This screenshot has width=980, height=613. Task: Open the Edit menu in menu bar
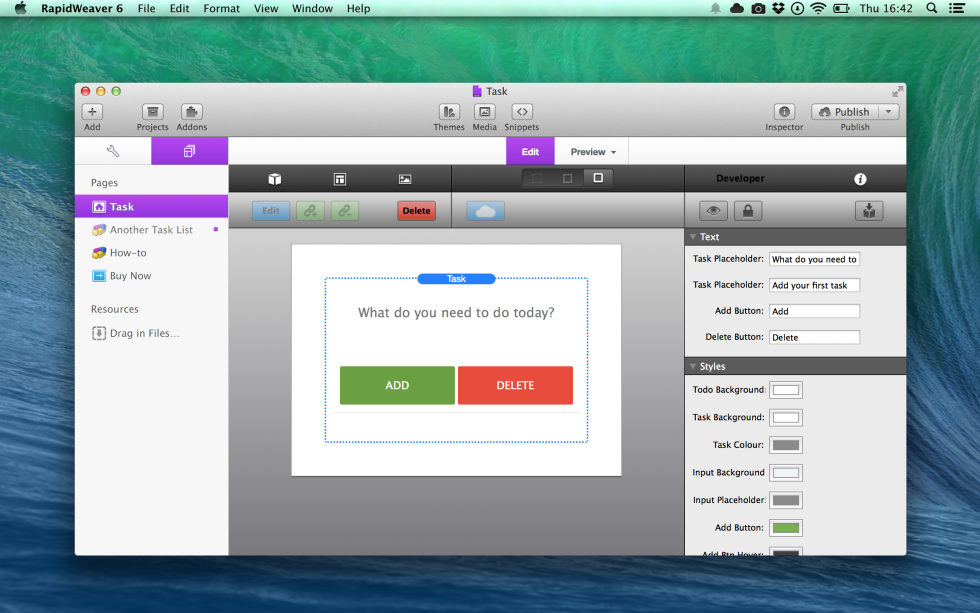(179, 8)
